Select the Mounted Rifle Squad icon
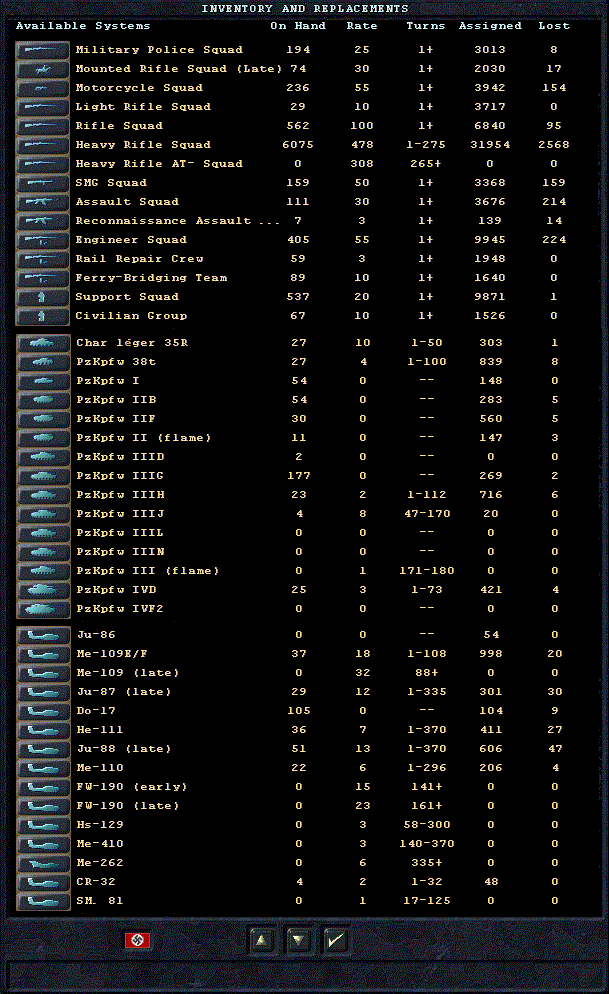The image size is (609, 994). (42, 69)
